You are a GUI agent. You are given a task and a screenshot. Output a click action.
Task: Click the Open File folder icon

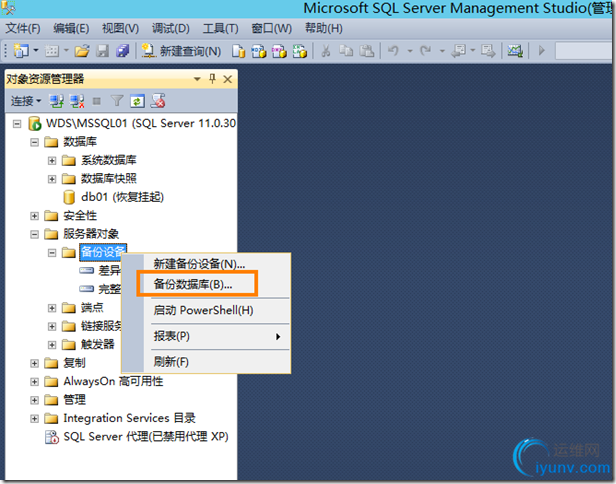[x=82, y=51]
